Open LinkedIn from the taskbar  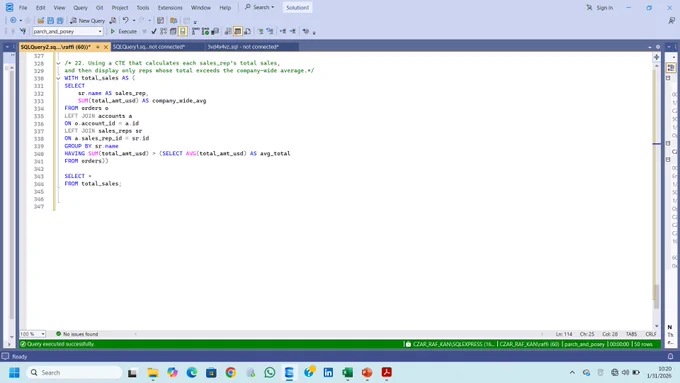point(328,373)
